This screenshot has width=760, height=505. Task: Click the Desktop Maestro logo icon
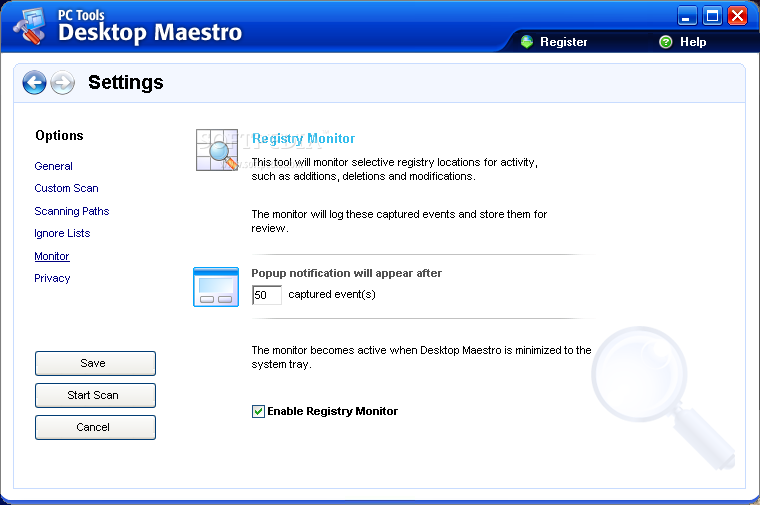30,27
